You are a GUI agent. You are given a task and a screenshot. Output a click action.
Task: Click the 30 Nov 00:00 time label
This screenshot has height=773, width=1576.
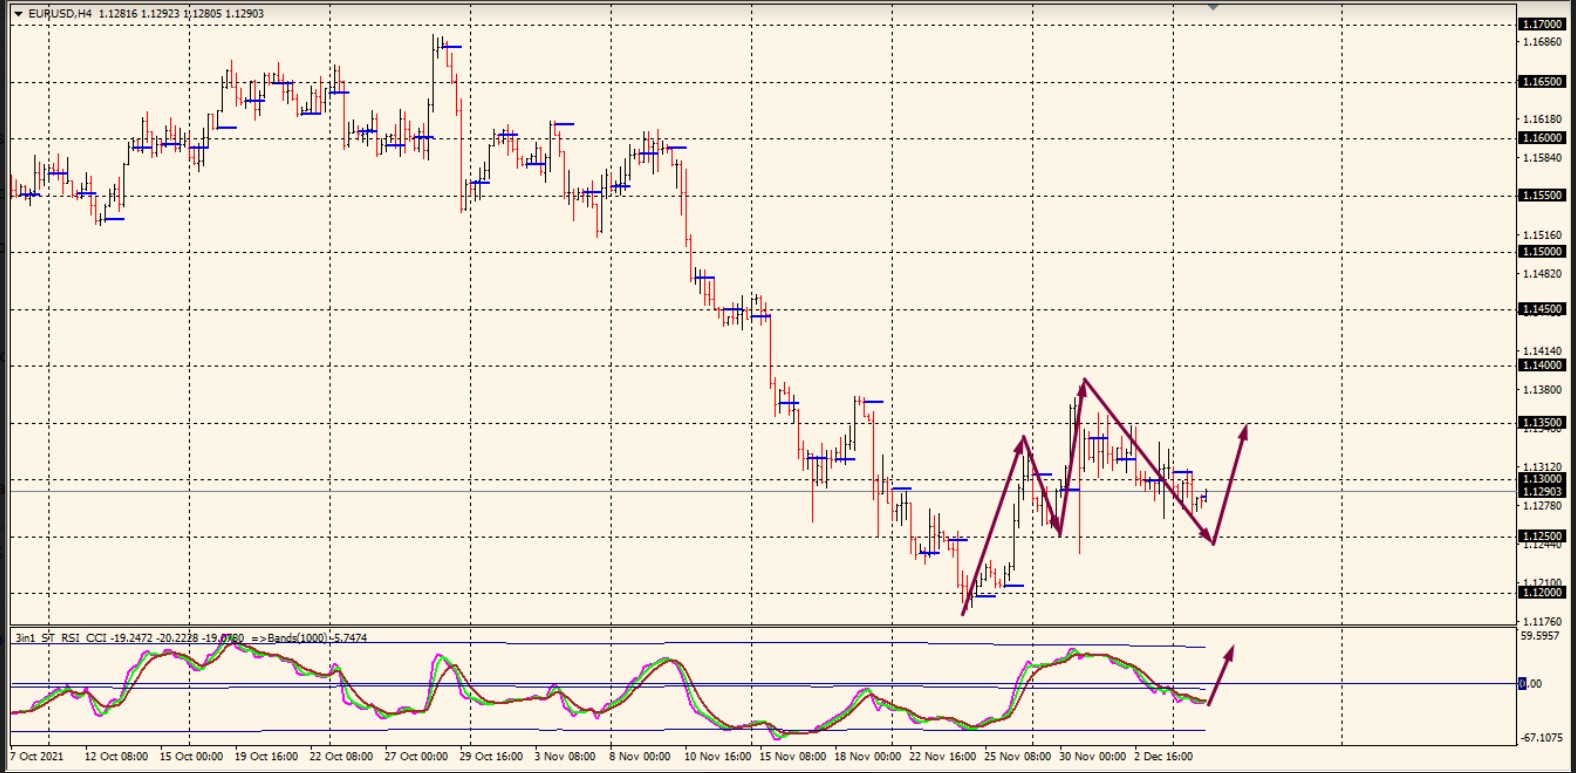tap(1092, 757)
